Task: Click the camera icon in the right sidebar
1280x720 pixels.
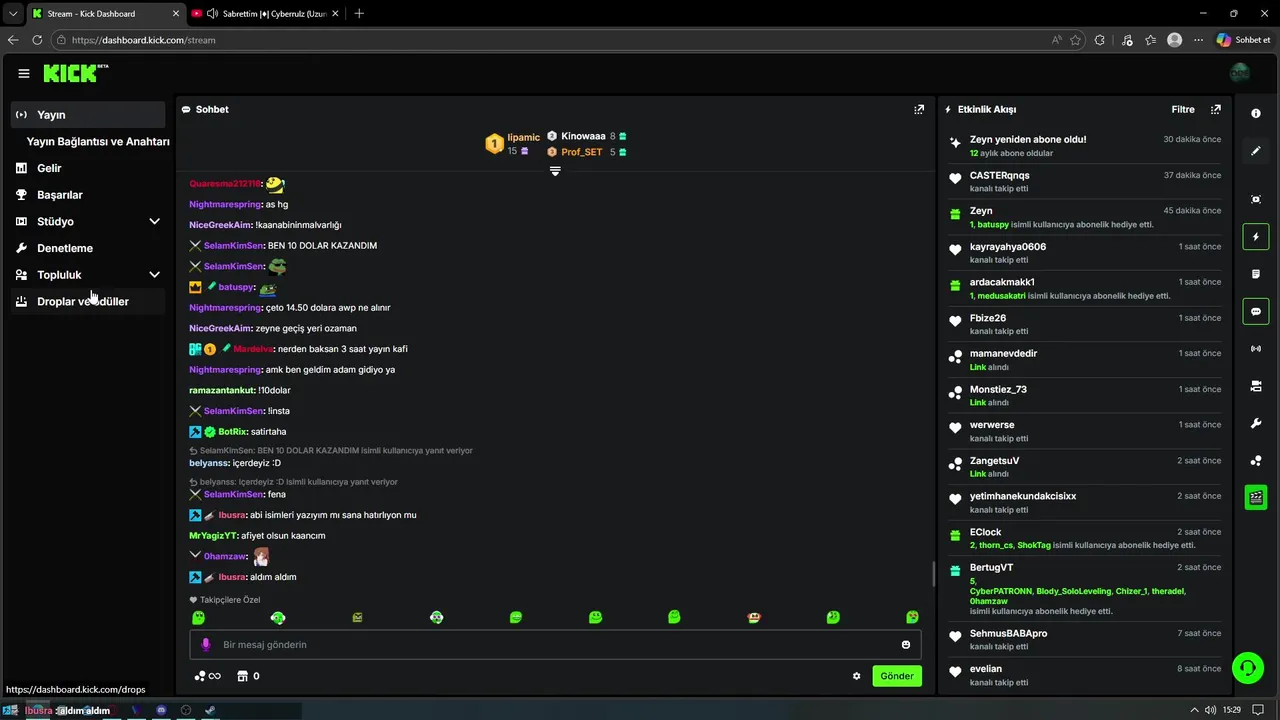Action: tap(1256, 386)
